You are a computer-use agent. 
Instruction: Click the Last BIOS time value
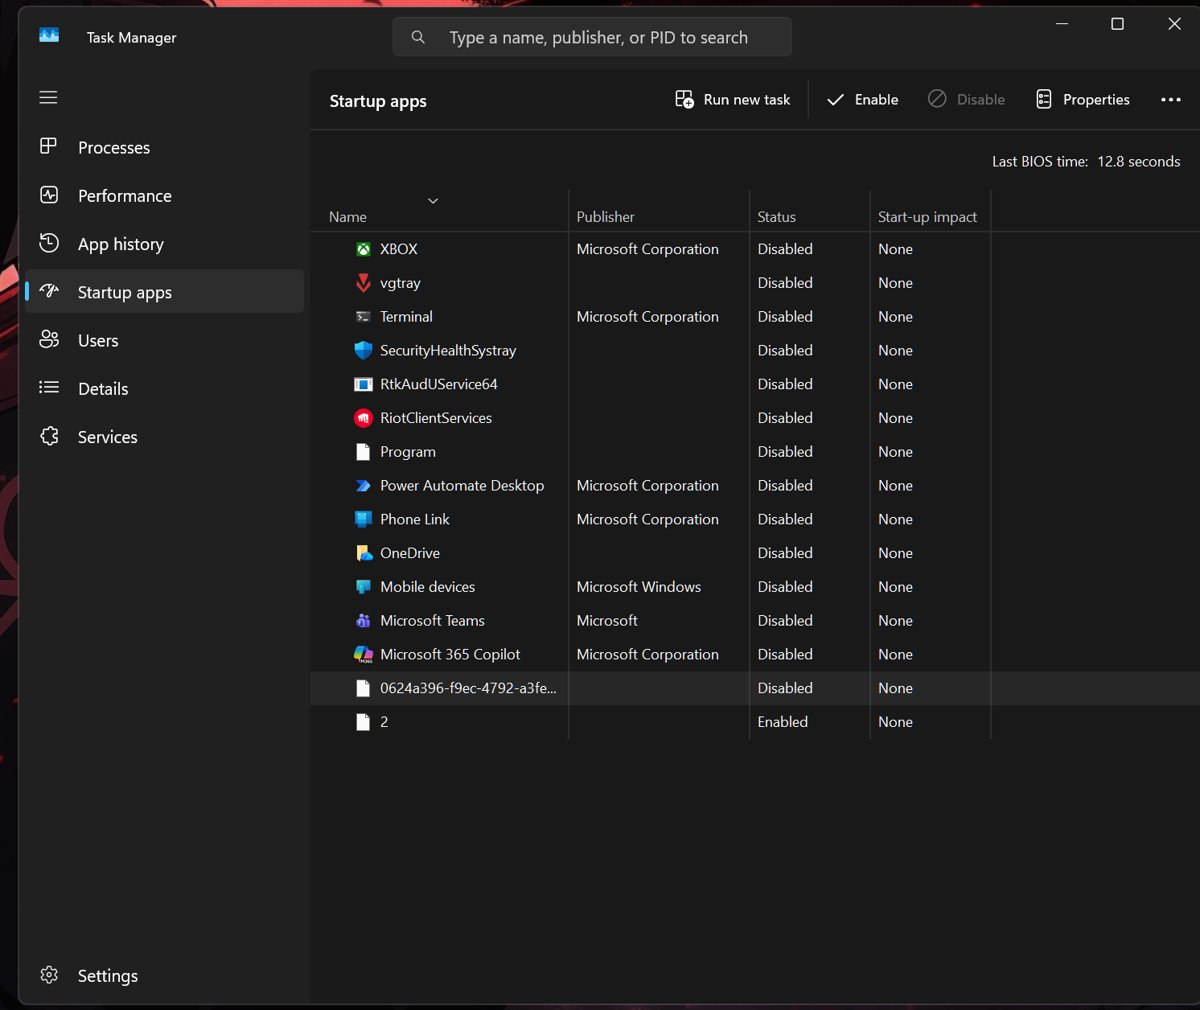coord(1138,161)
